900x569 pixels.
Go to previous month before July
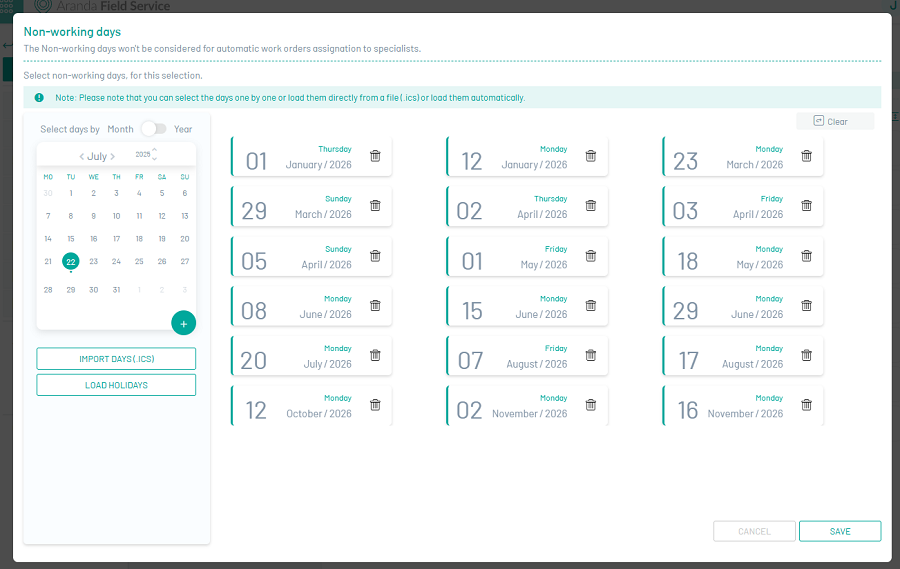(81, 157)
